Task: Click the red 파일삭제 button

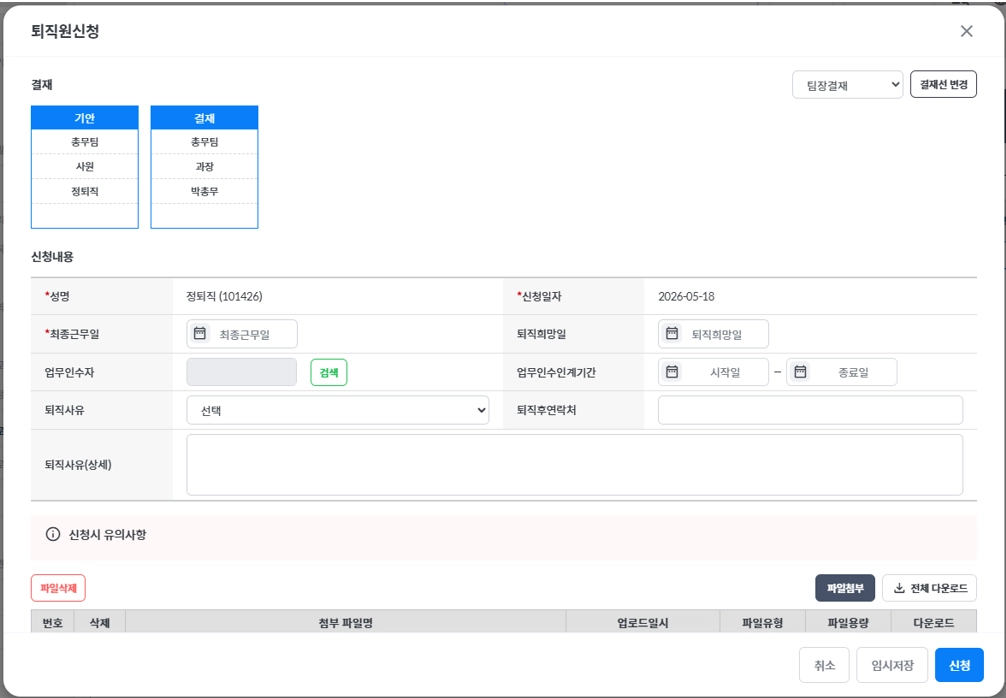Action: coord(58,588)
